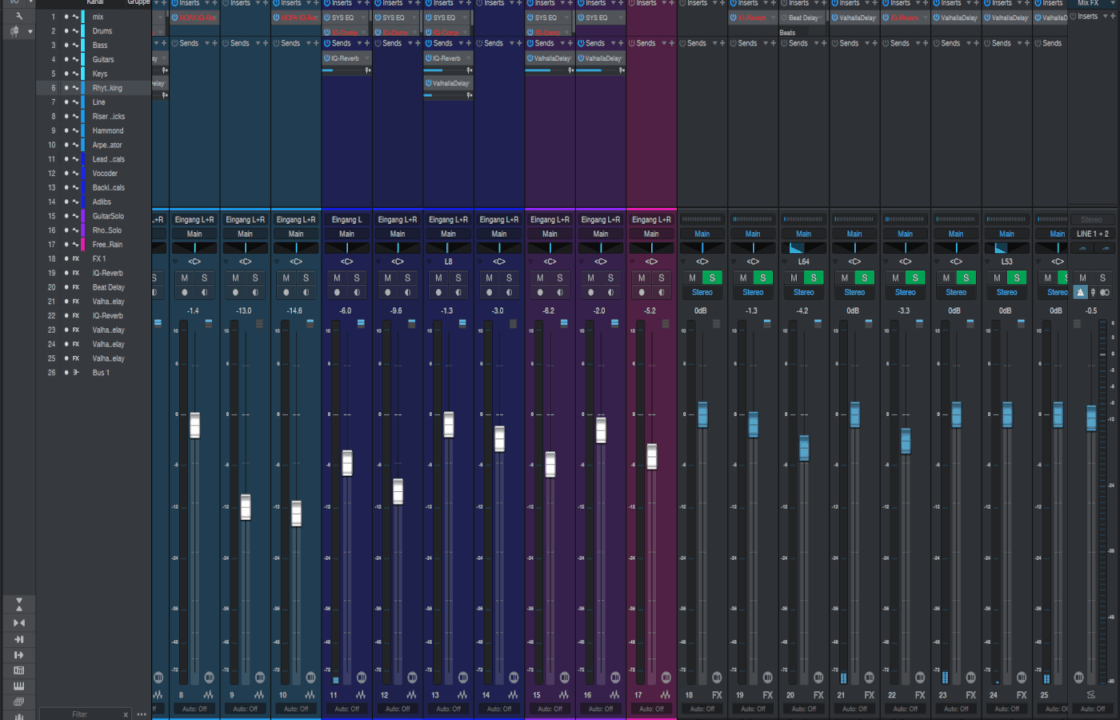Screen dimensions: 1120x720
Task: Click the FX icon at bottom of channel 18
Action: (x=716, y=694)
